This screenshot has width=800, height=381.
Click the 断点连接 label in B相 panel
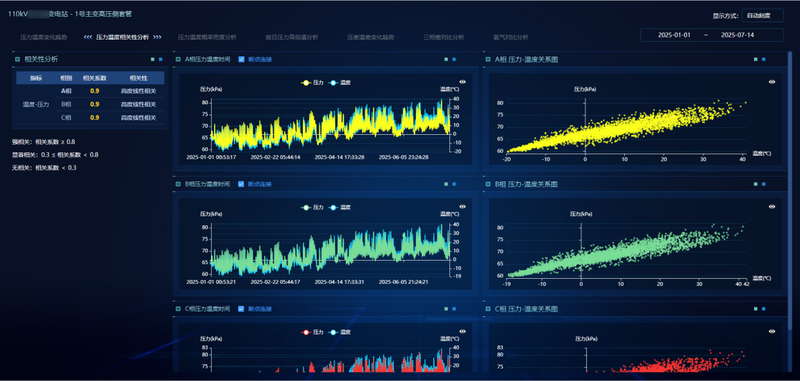260,184
